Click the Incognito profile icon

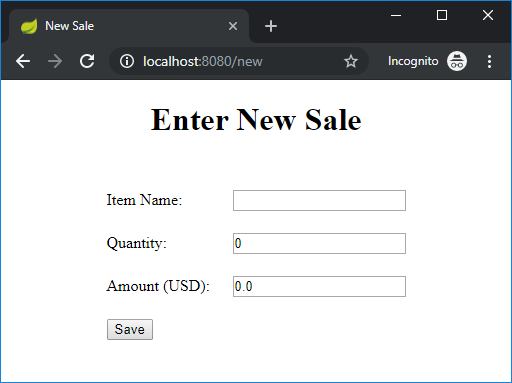[x=457, y=61]
